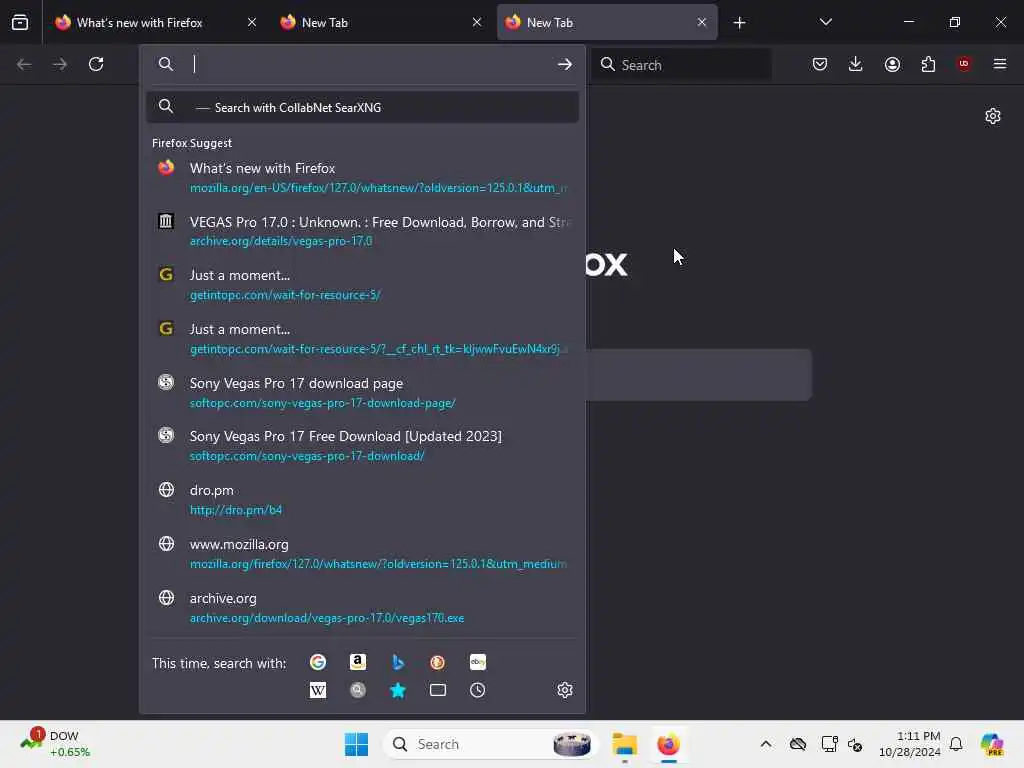This screenshot has height=768, width=1024.
Task: Open the Downloads panel
Action: pos(856,64)
